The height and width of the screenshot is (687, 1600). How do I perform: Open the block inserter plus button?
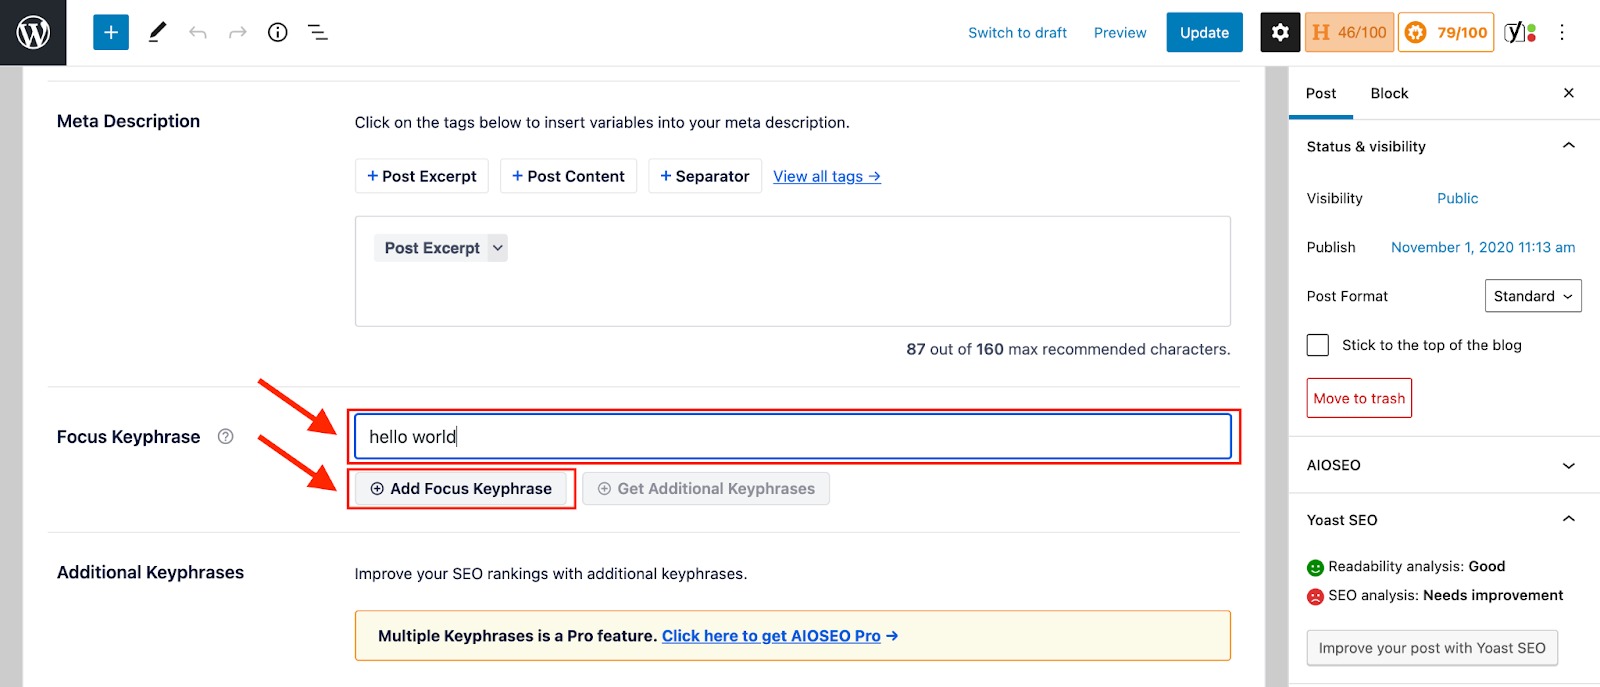[111, 33]
